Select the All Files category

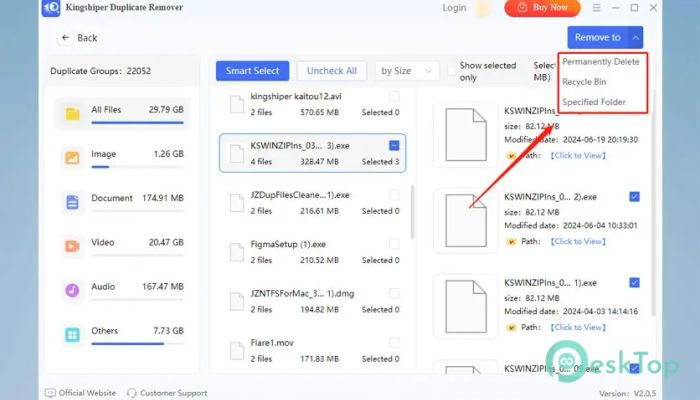point(122,114)
